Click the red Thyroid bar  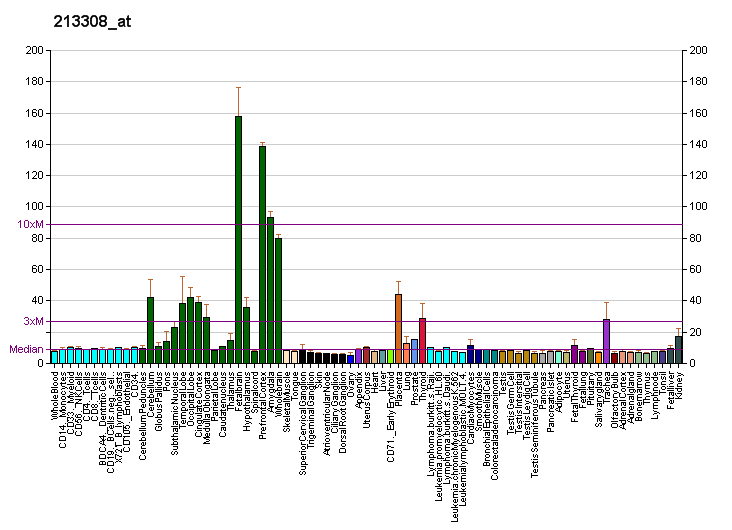[422, 340]
